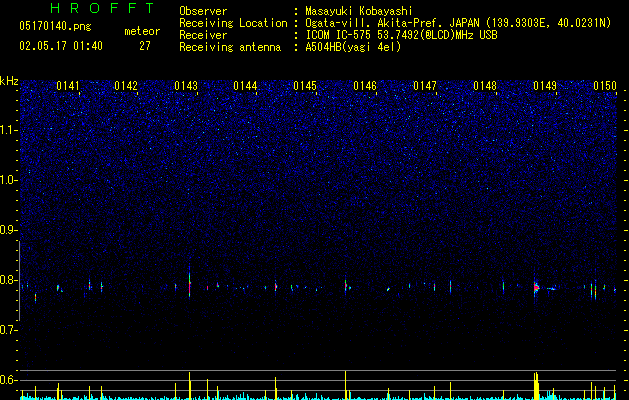Click the Receiver field label
Image resolution: width=629 pixels, height=400 pixels.
[x=203, y=35]
